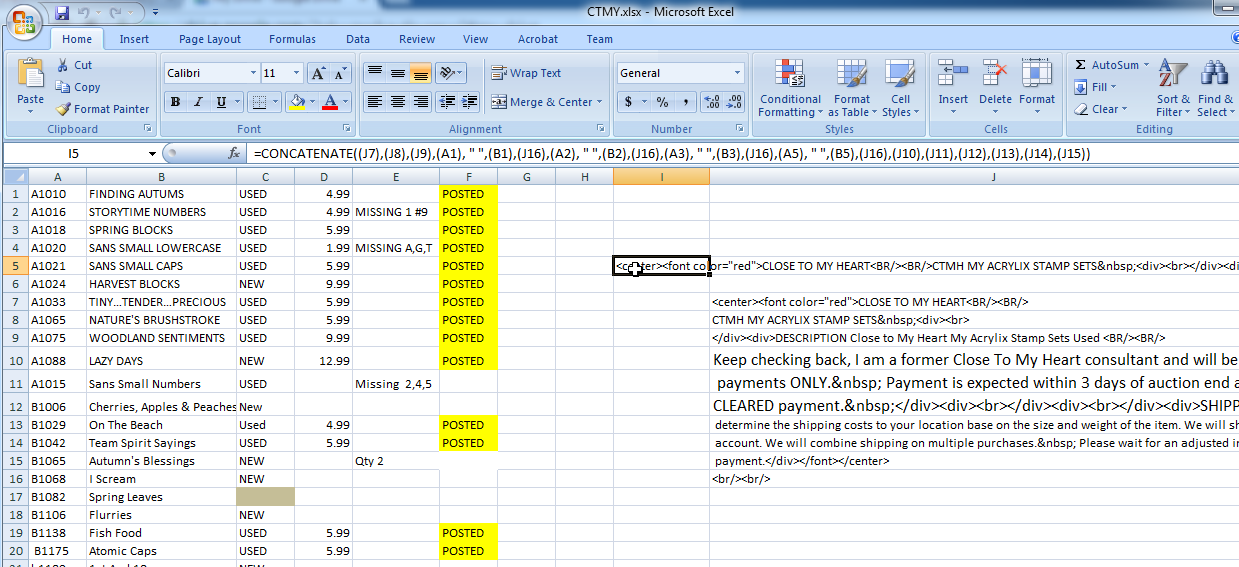Expand the AutoSum dropdown arrow
This screenshot has width=1239, height=567.
(x=1146, y=65)
